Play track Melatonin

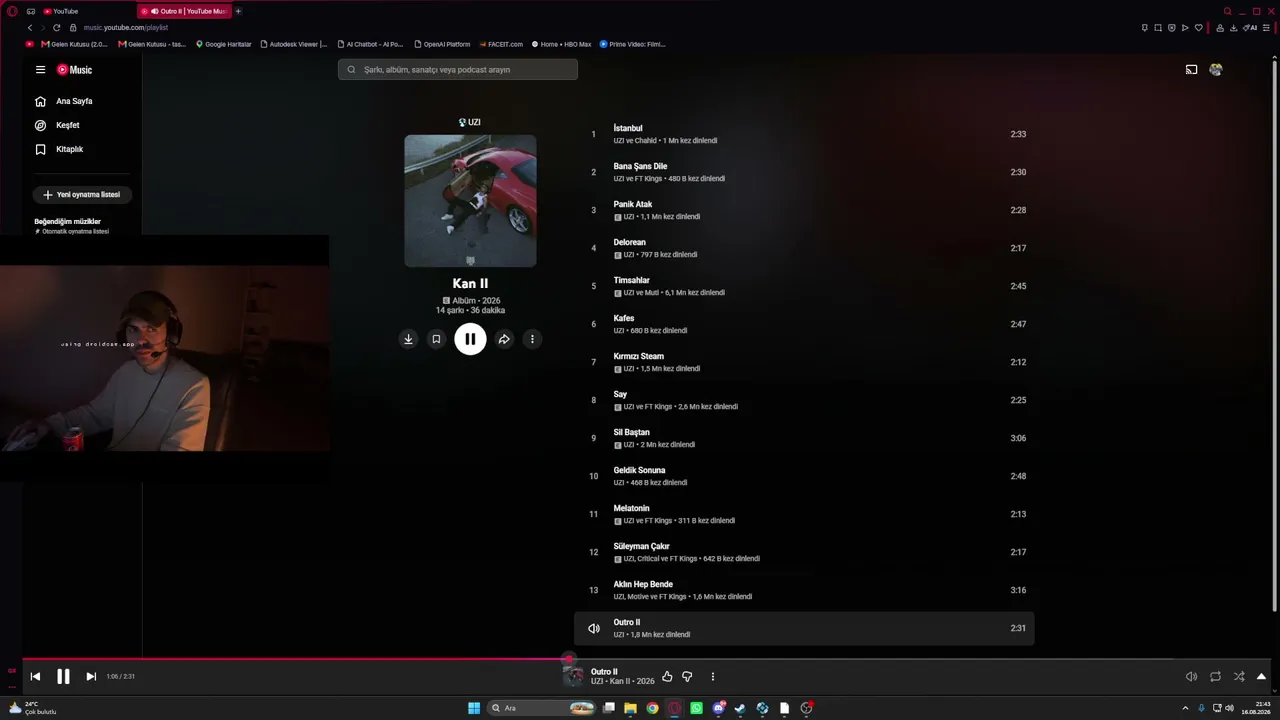[804, 514]
